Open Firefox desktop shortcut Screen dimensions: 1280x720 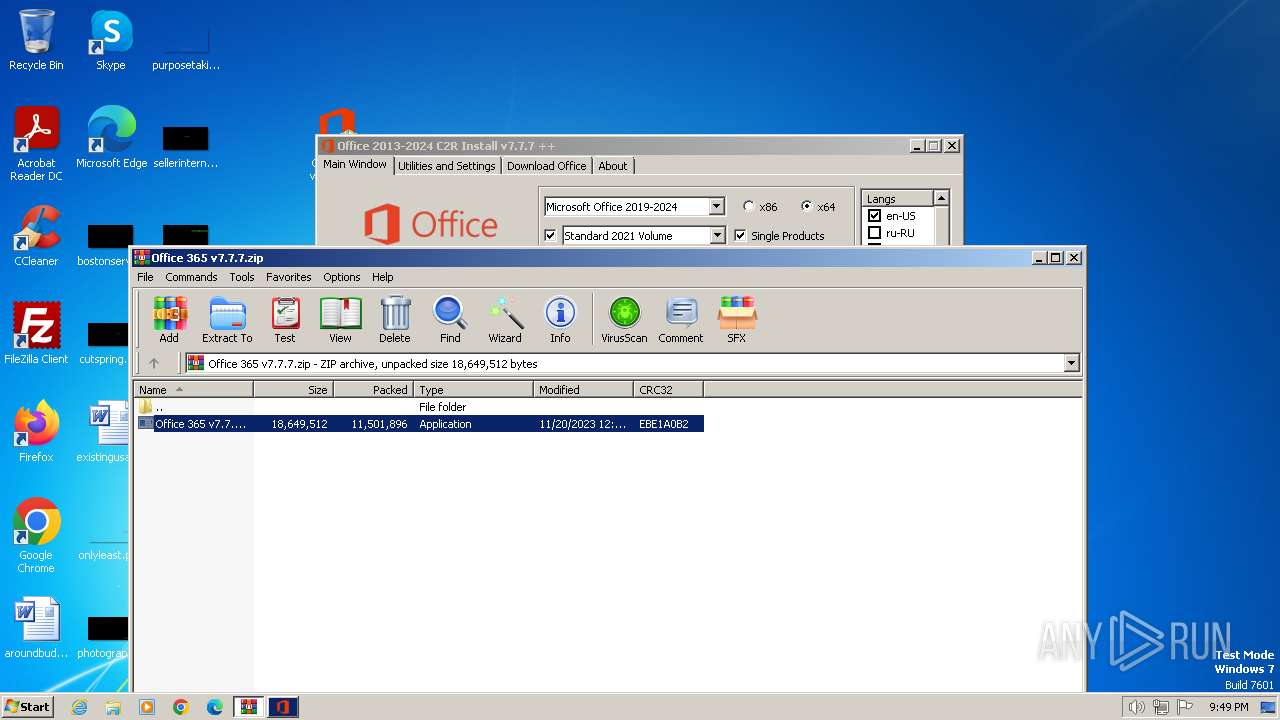click(x=36, y=431)
